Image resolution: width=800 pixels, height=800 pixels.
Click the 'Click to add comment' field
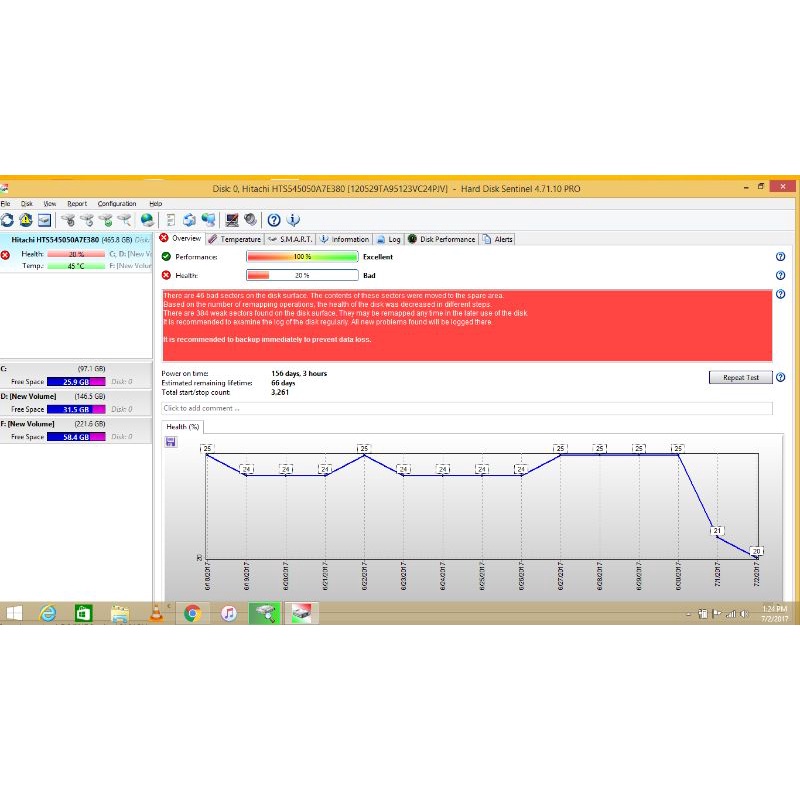coord(467,408)
